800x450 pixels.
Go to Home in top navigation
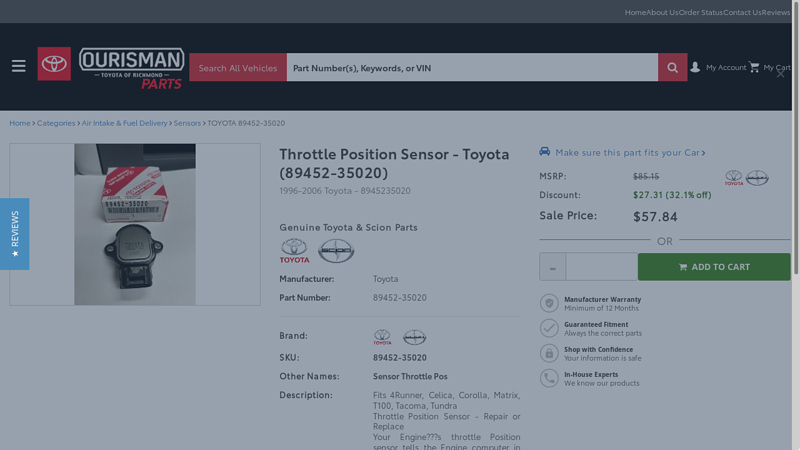pyautogui.click(x=635, y=12)
